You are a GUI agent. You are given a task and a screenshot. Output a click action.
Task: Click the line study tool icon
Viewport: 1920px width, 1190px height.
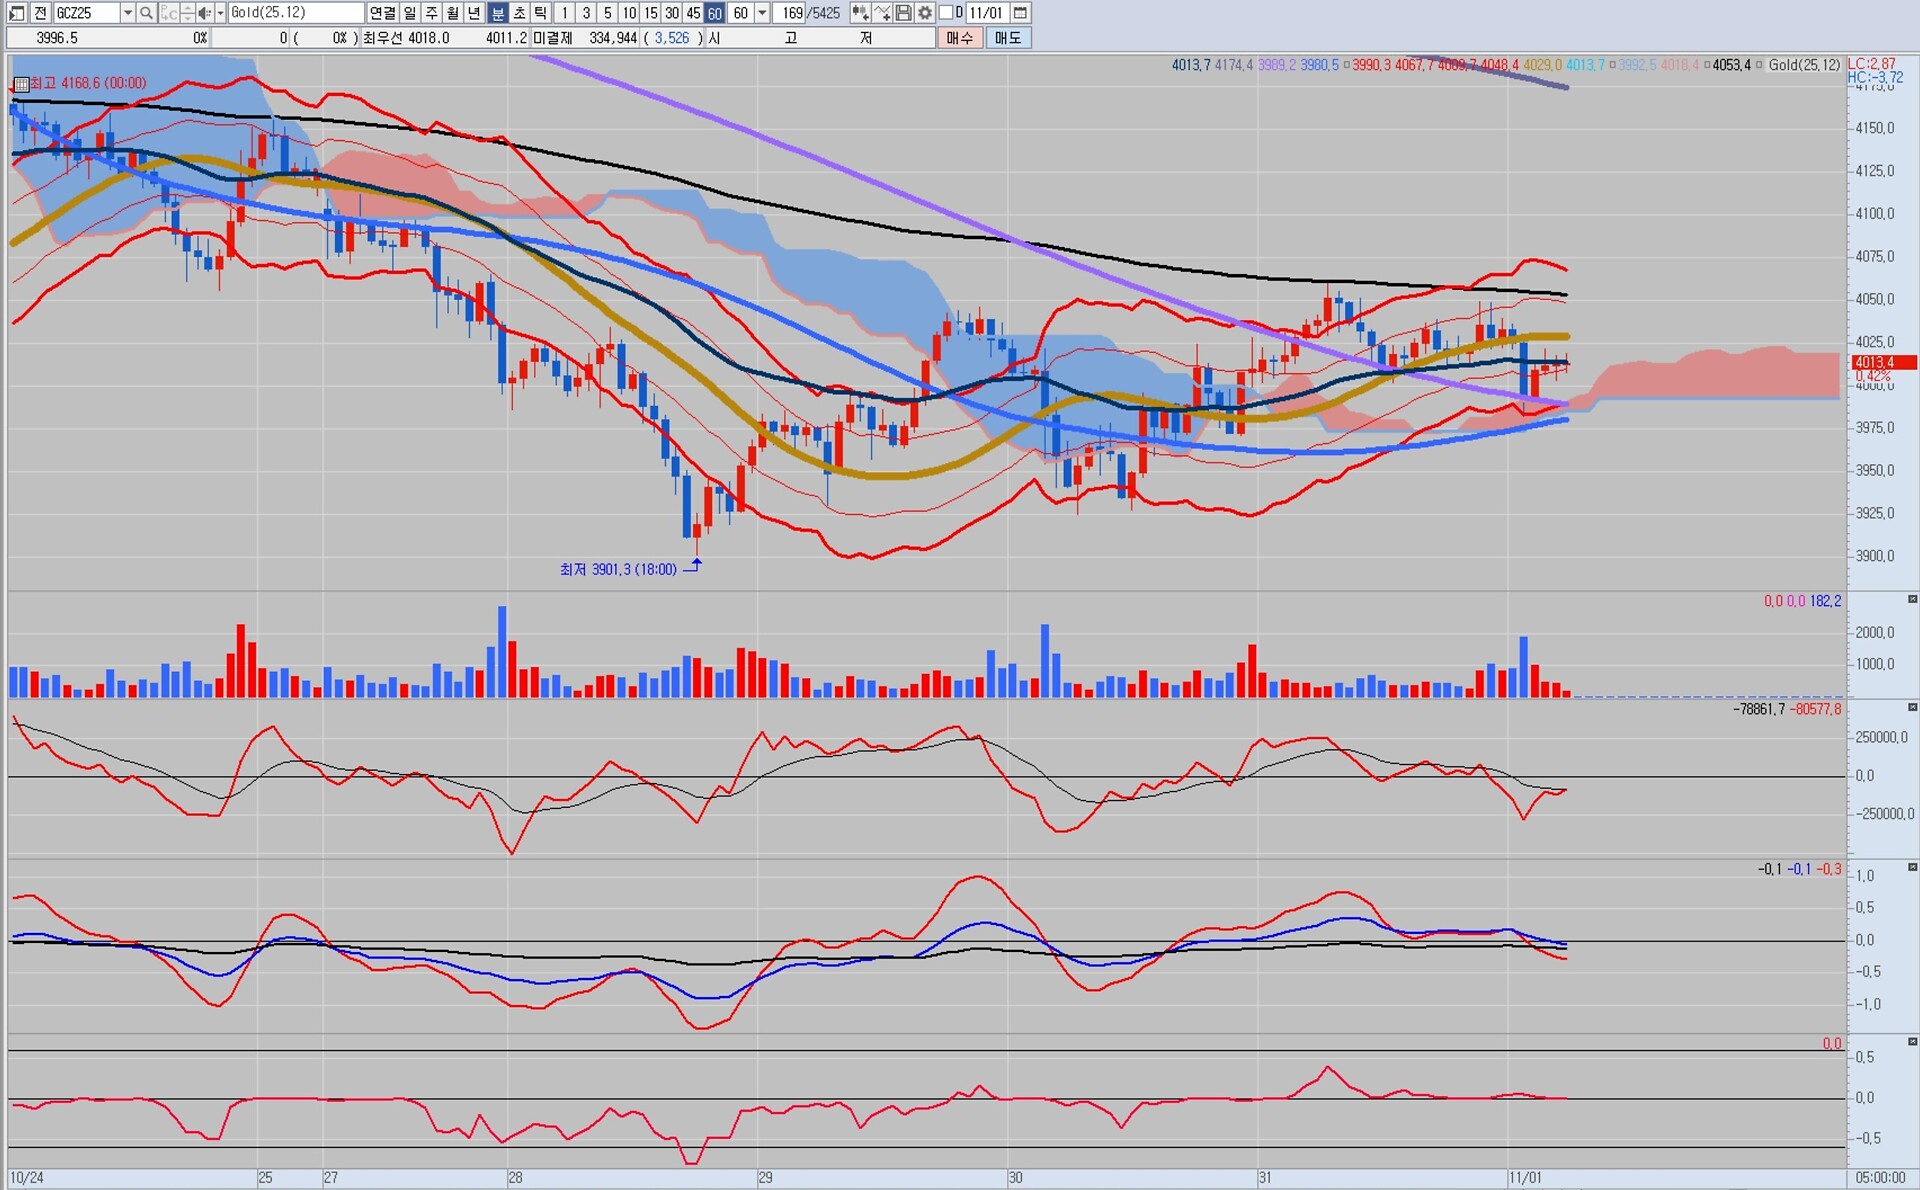[882, 13]
